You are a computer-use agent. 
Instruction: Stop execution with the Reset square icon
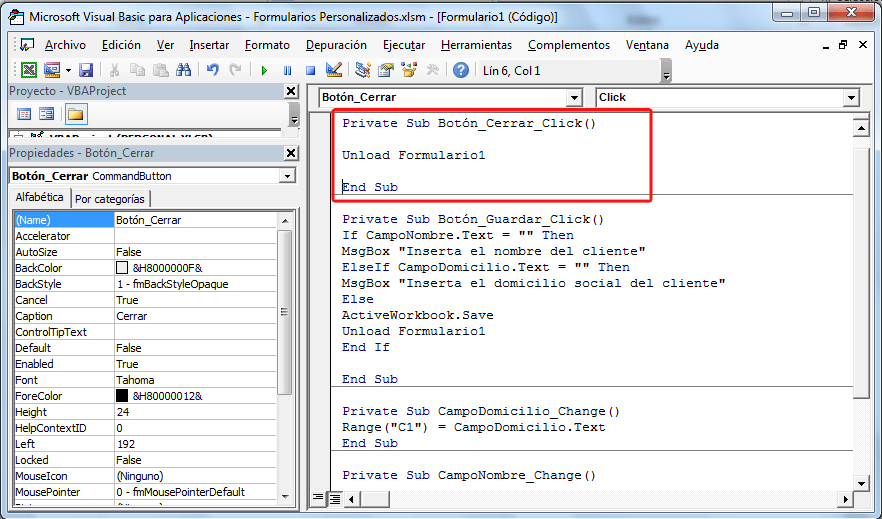tap(310, 70)
